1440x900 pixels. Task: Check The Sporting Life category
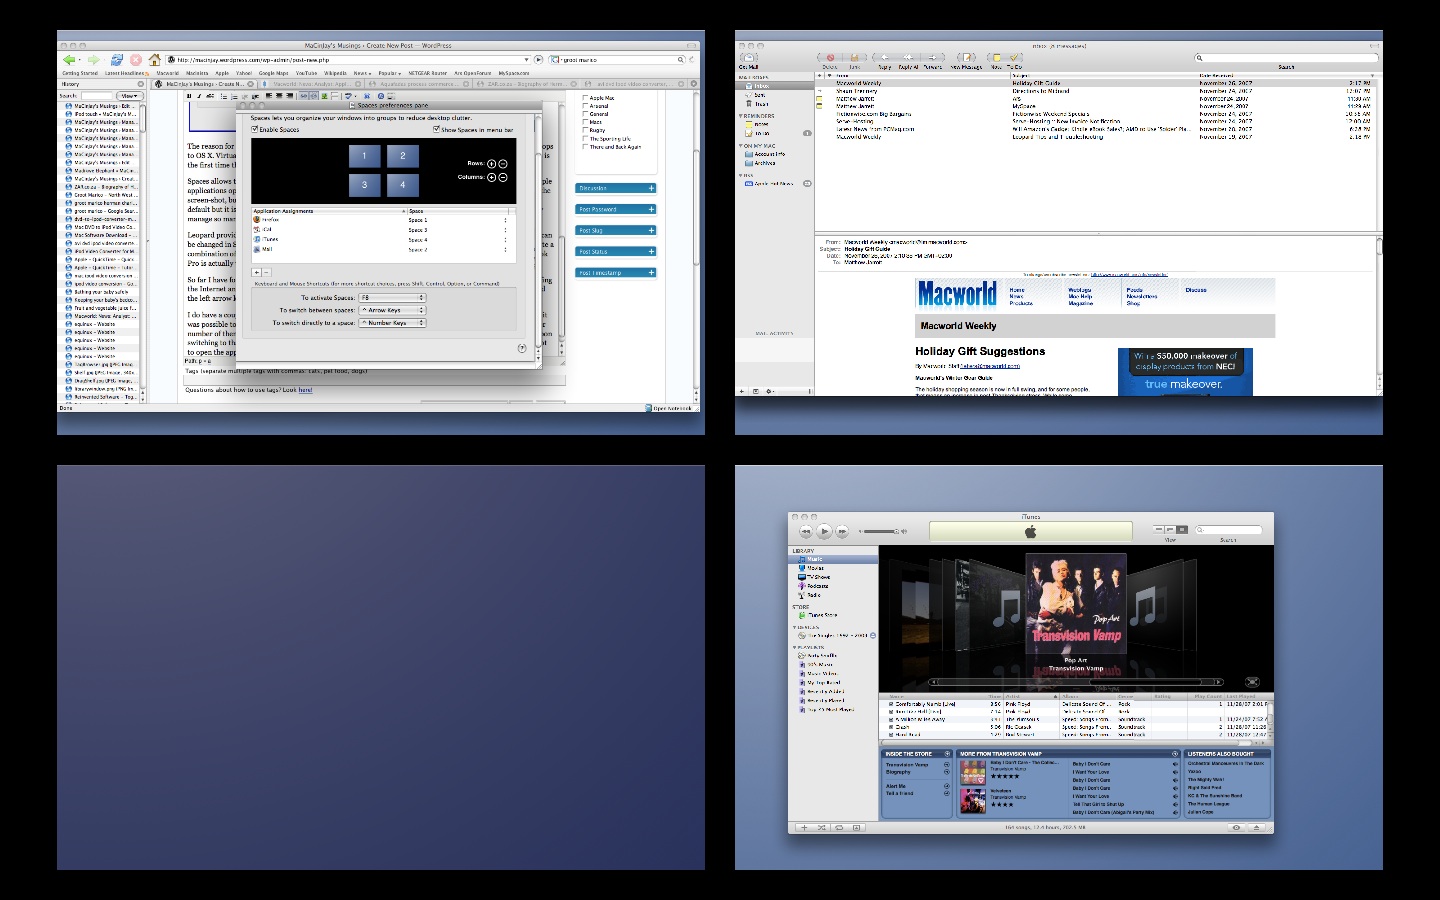click(585, 139)
